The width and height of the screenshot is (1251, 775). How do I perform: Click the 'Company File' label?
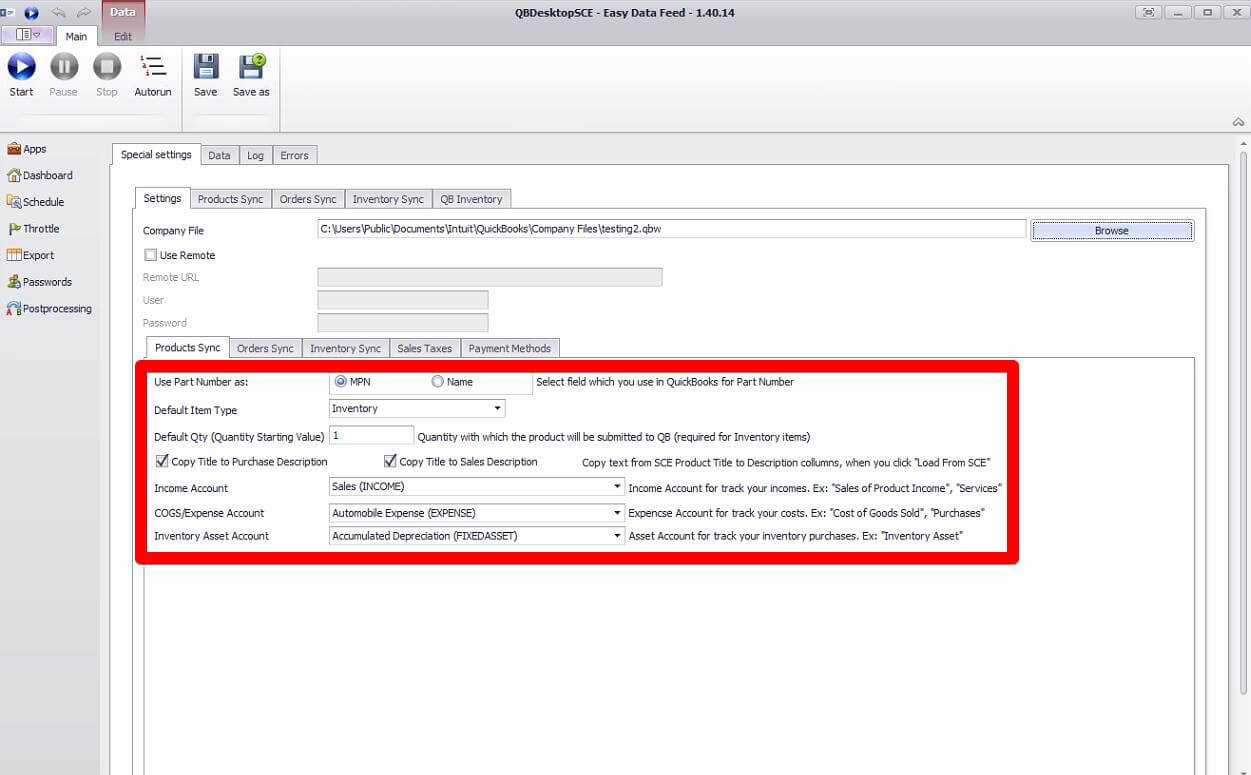pos(173,231)
